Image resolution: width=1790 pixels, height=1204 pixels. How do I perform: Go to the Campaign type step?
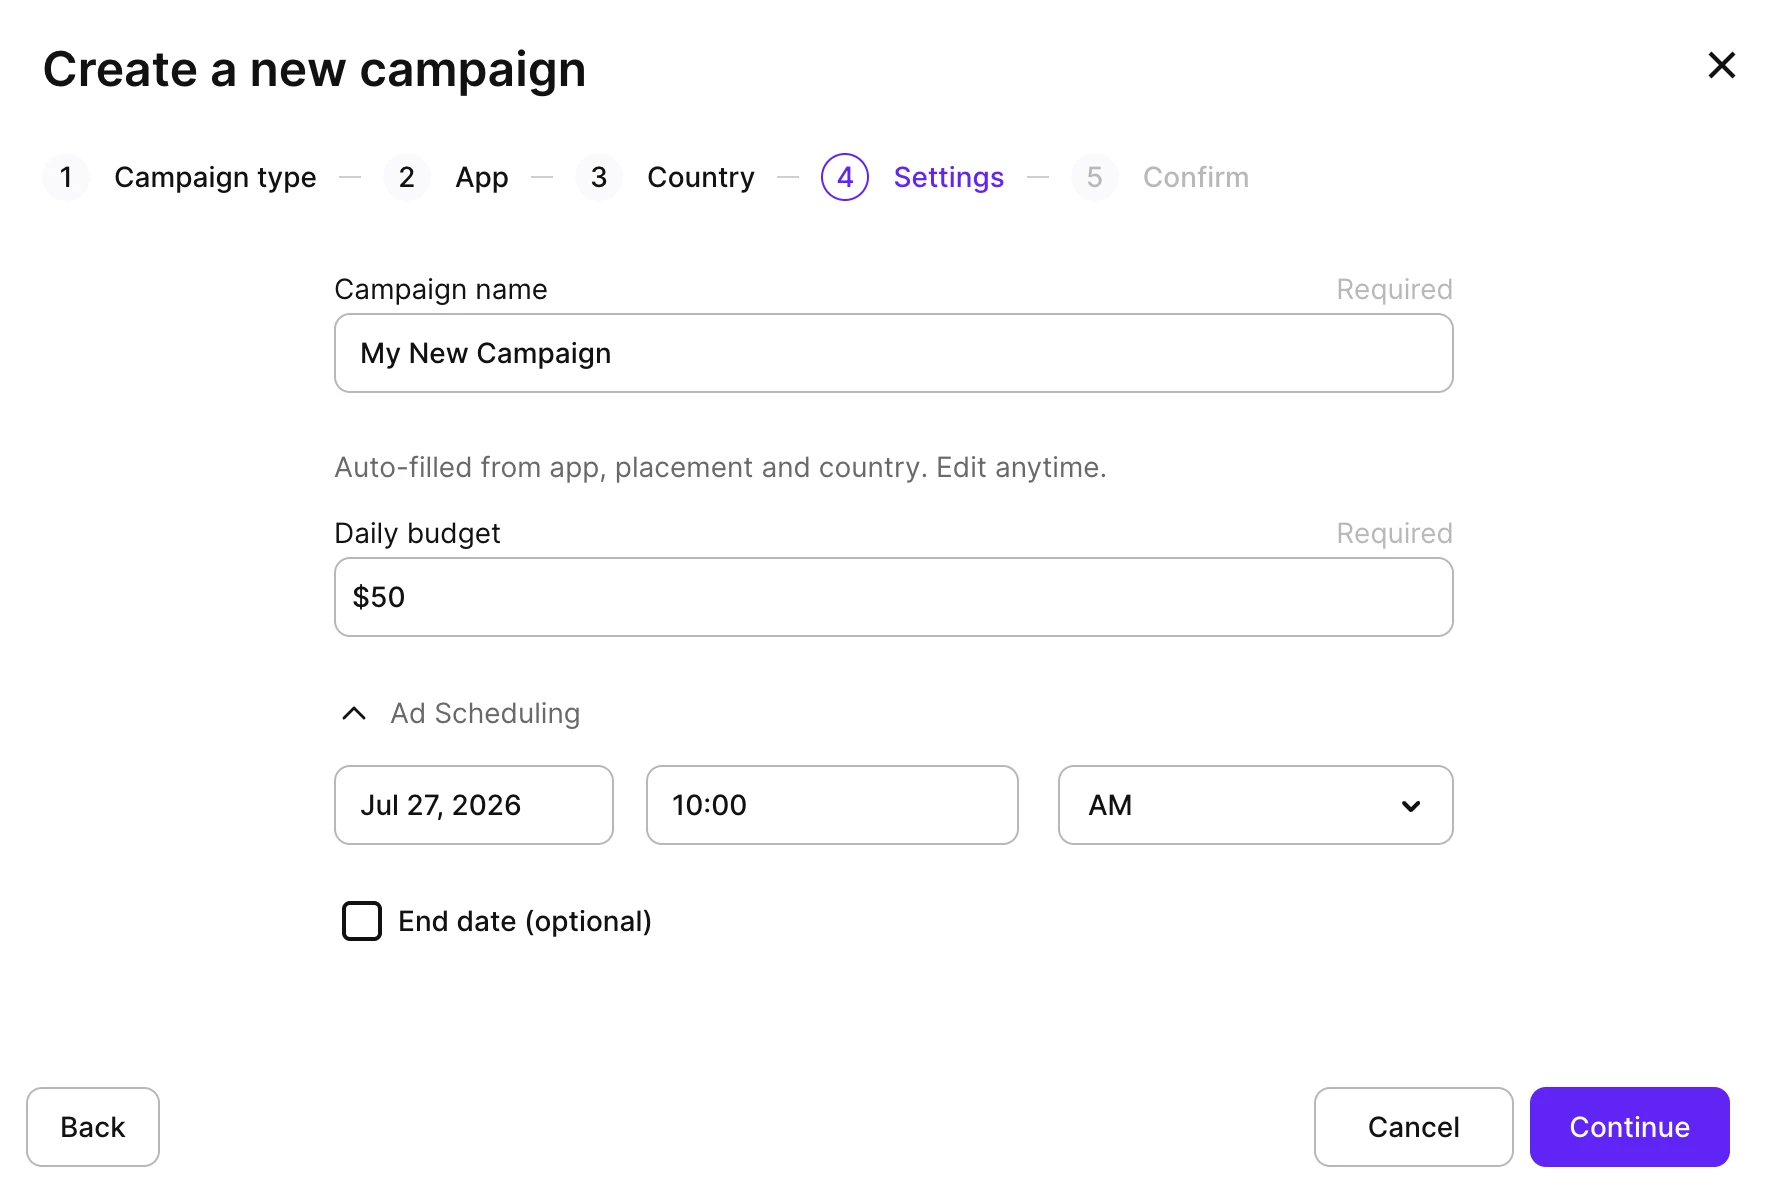click(x=215, y=177)
